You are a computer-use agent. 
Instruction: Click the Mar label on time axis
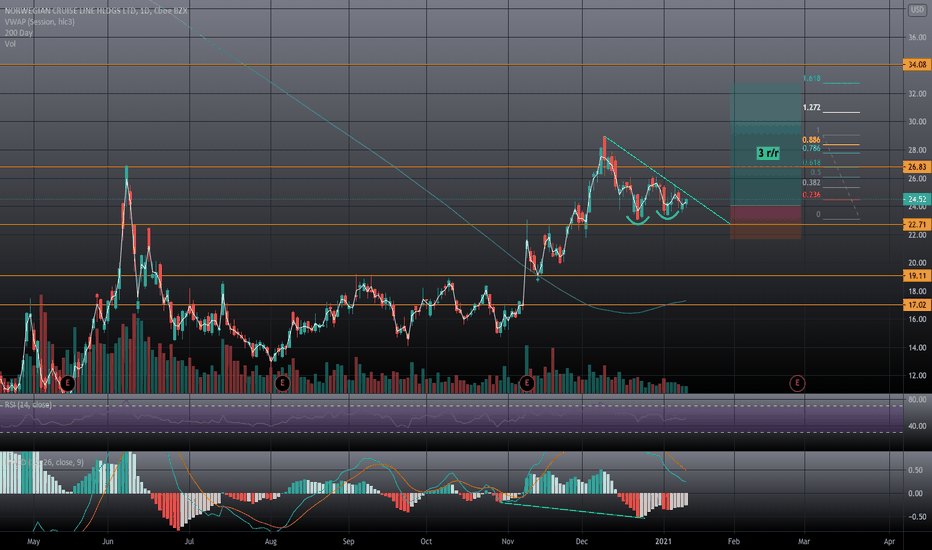coord(804,542)
